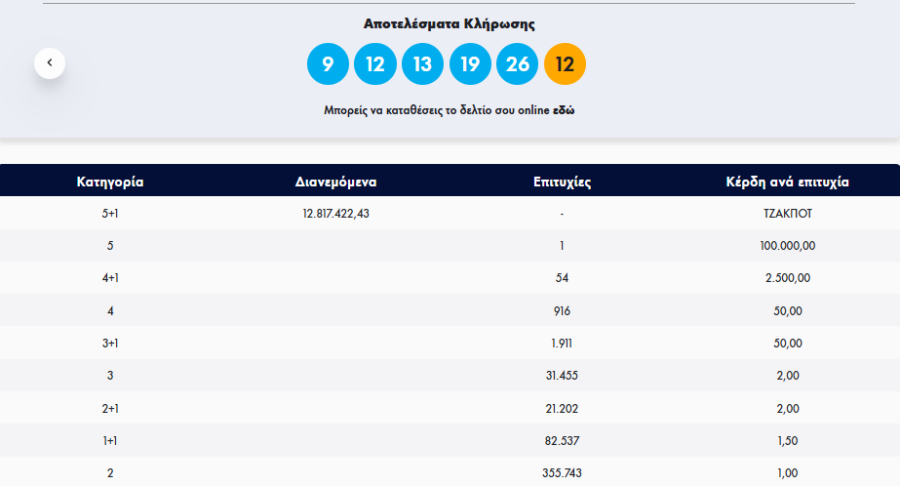The image size is (900, 486).
Task: Click the 100.000,00 winnings value
Action: (x=787, y=246)
